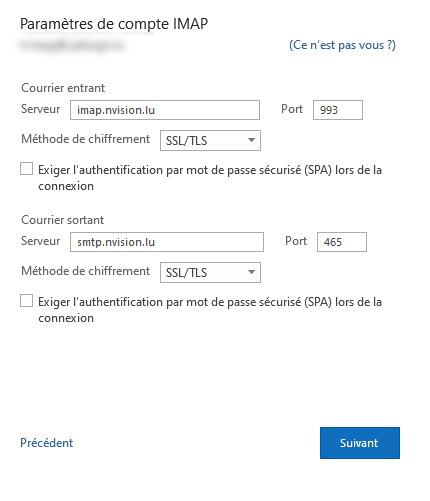Screen dimensions: 430x501
Task: Click the incoming server field imap.nvision.lu
Action: (165, 110)
